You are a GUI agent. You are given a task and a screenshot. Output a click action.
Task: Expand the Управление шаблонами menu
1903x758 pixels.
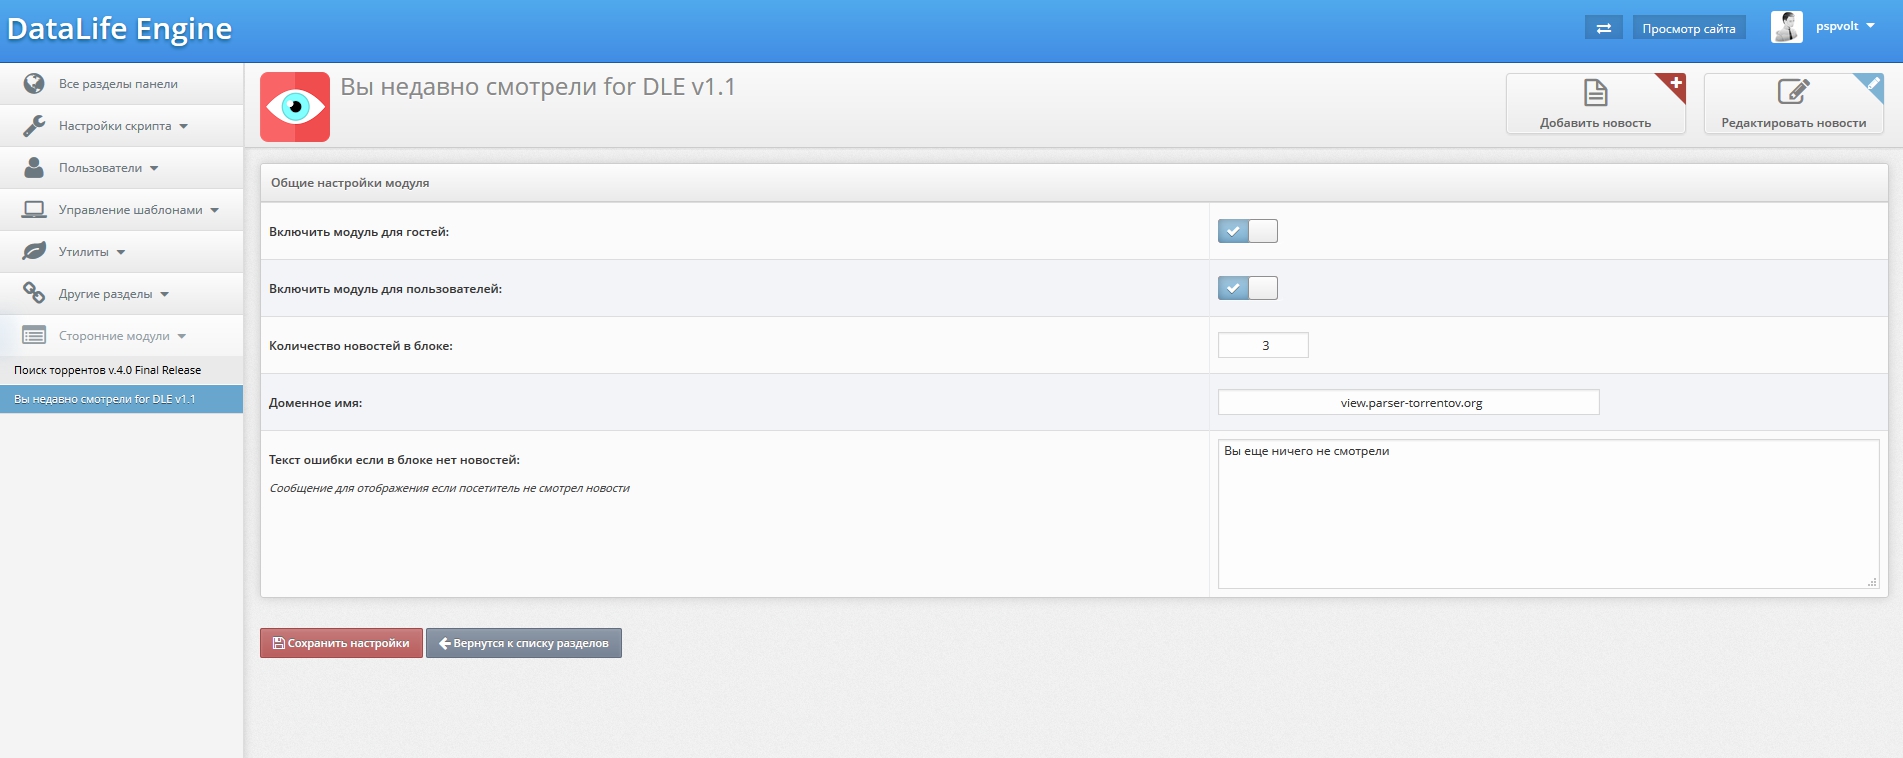[138, 210]
